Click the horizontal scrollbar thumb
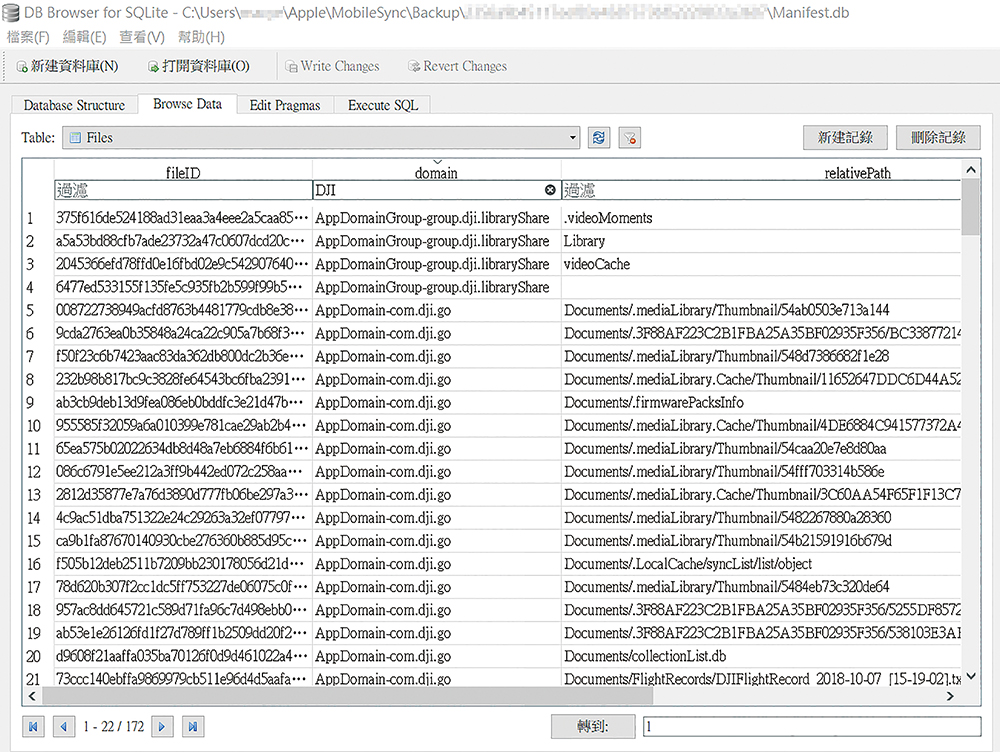The width and height of the screenshot is (1000, 752). click(348, 696)
